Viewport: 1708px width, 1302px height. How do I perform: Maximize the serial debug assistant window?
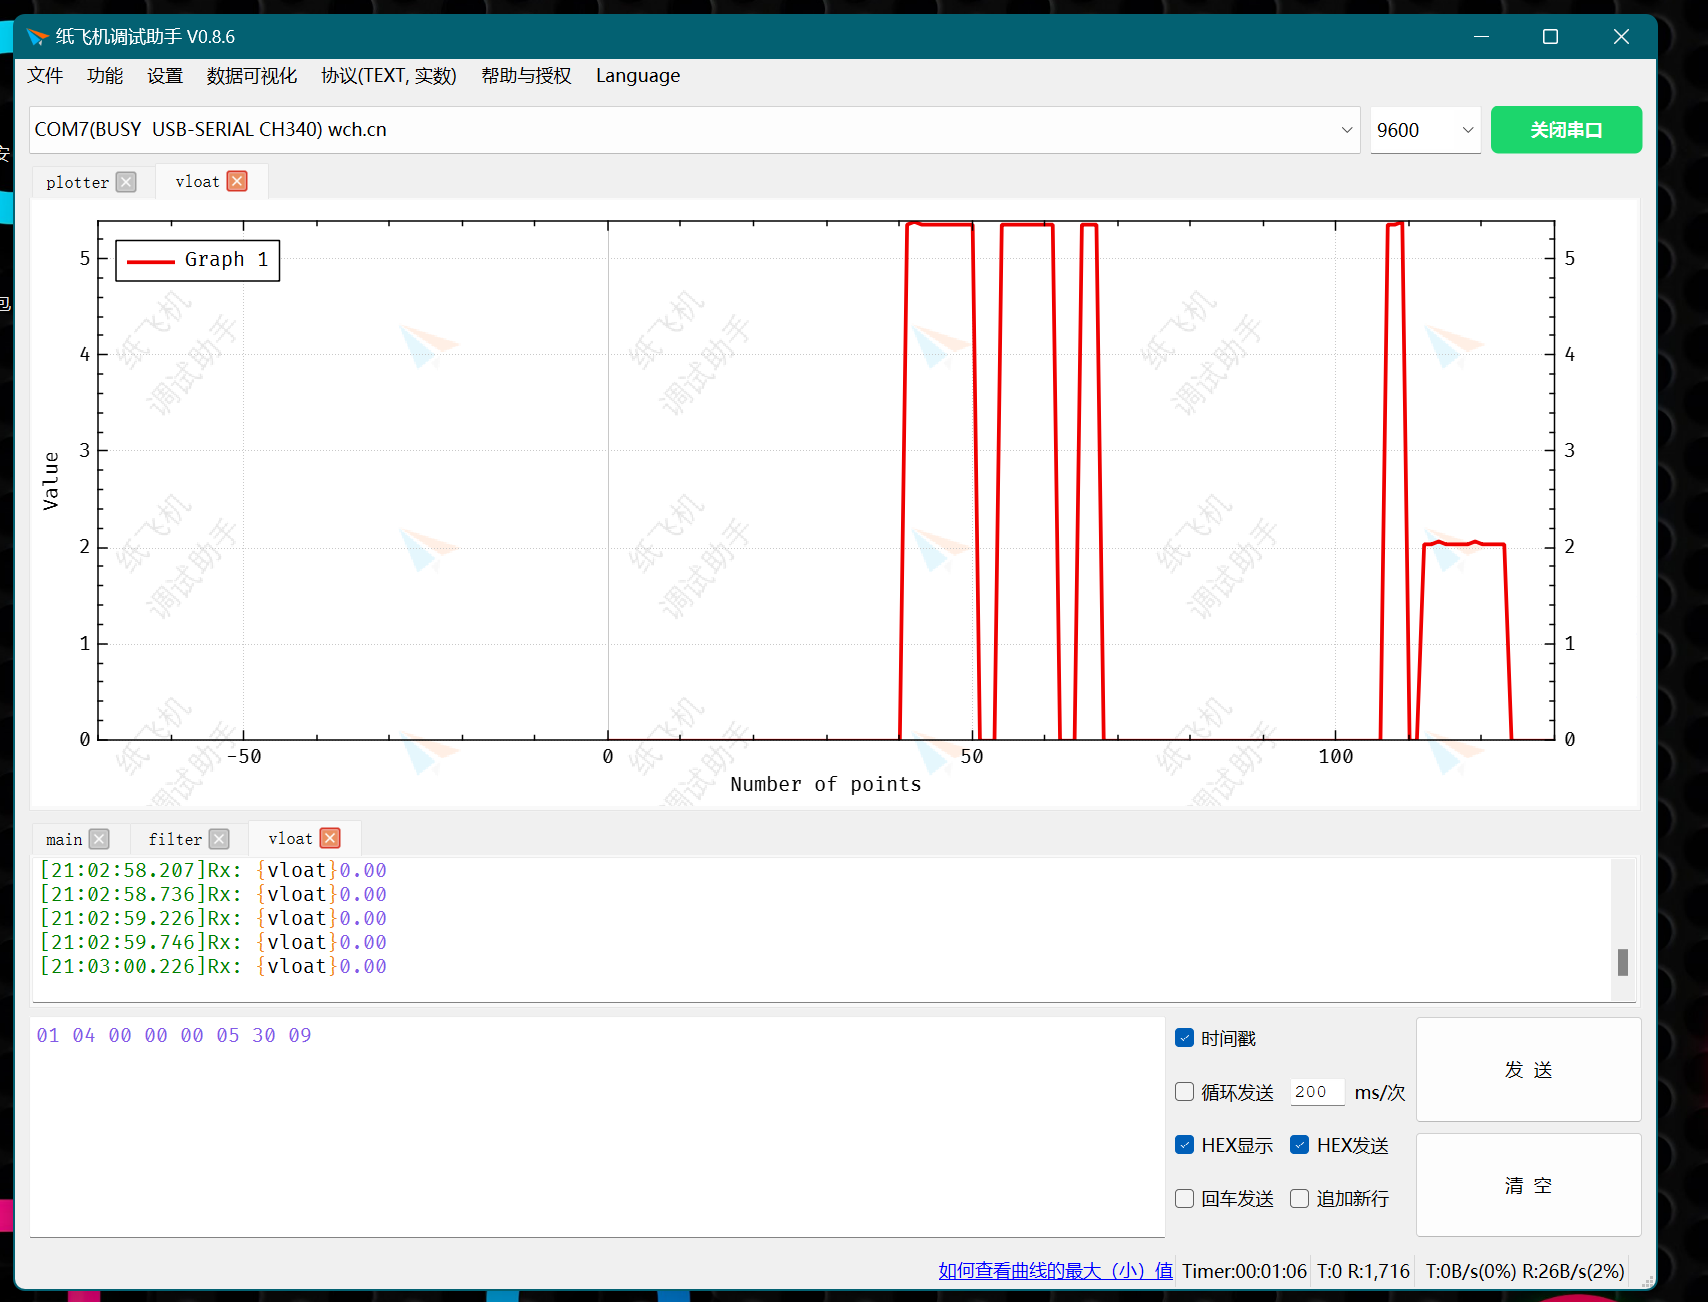click(x=1550, y=37)
